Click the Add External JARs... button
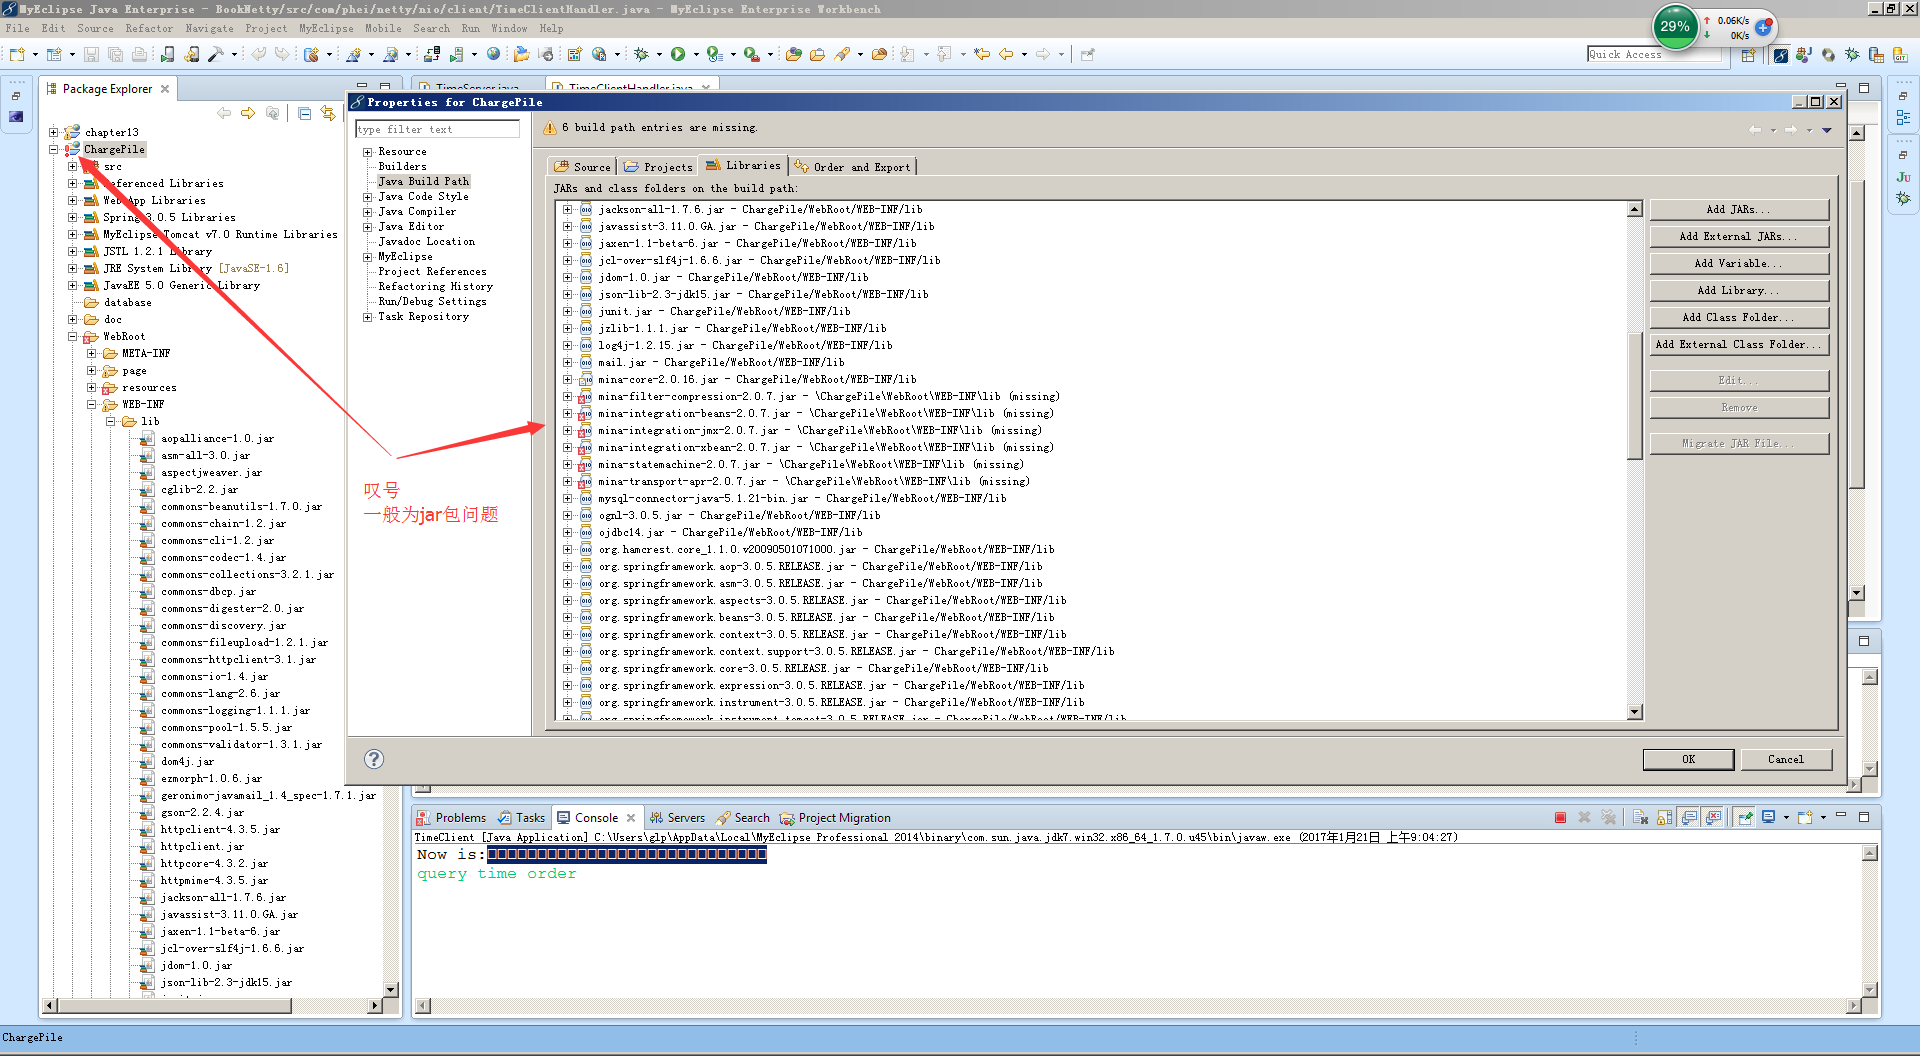The image size is (1920, 1056). (1739, 236)
